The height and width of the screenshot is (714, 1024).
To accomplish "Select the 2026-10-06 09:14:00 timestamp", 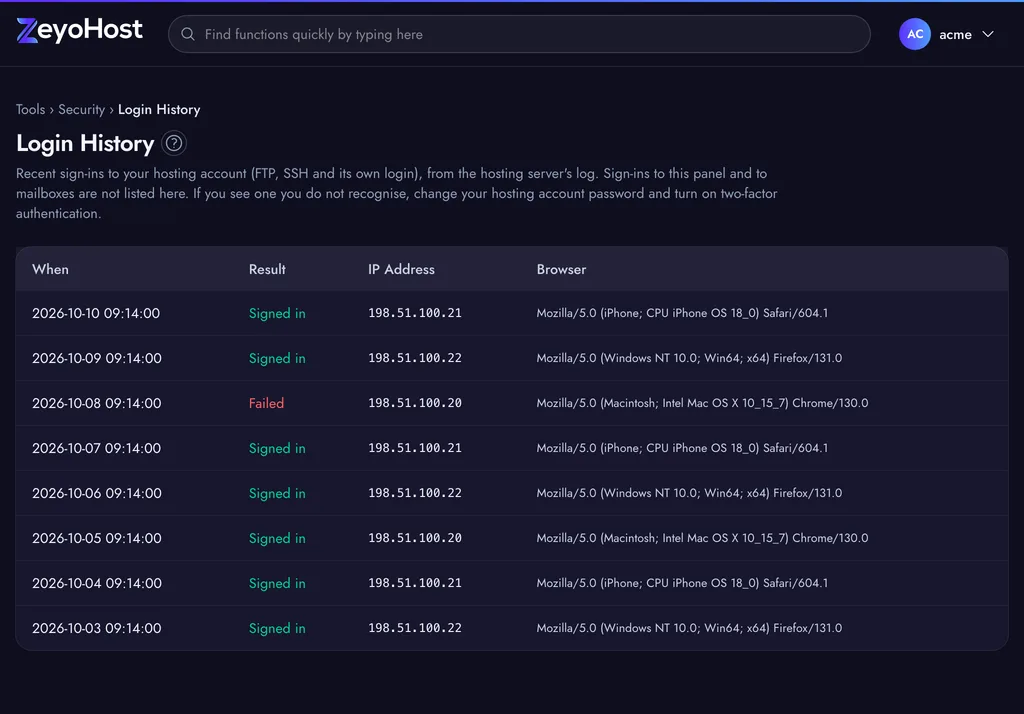I will (97, 493).
